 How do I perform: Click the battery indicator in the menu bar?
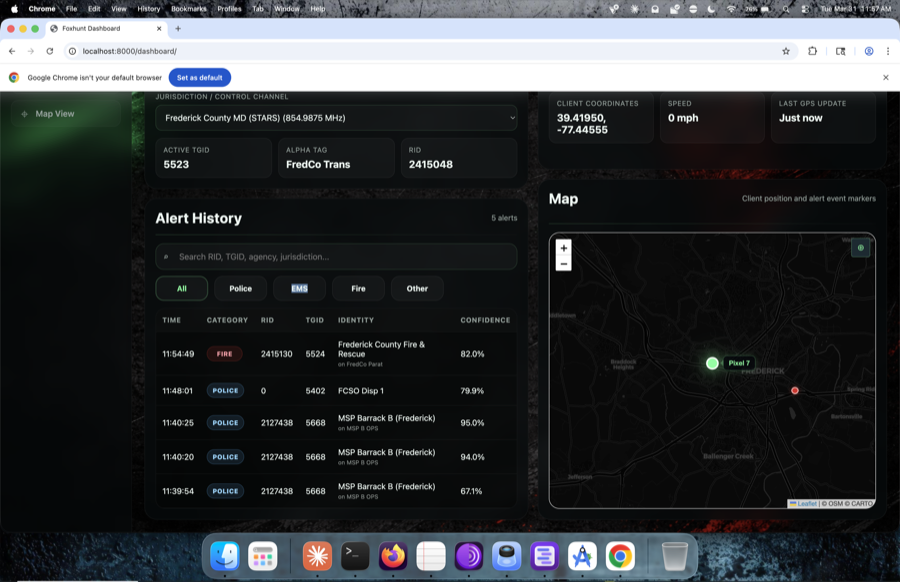click(x=763, y=8)
